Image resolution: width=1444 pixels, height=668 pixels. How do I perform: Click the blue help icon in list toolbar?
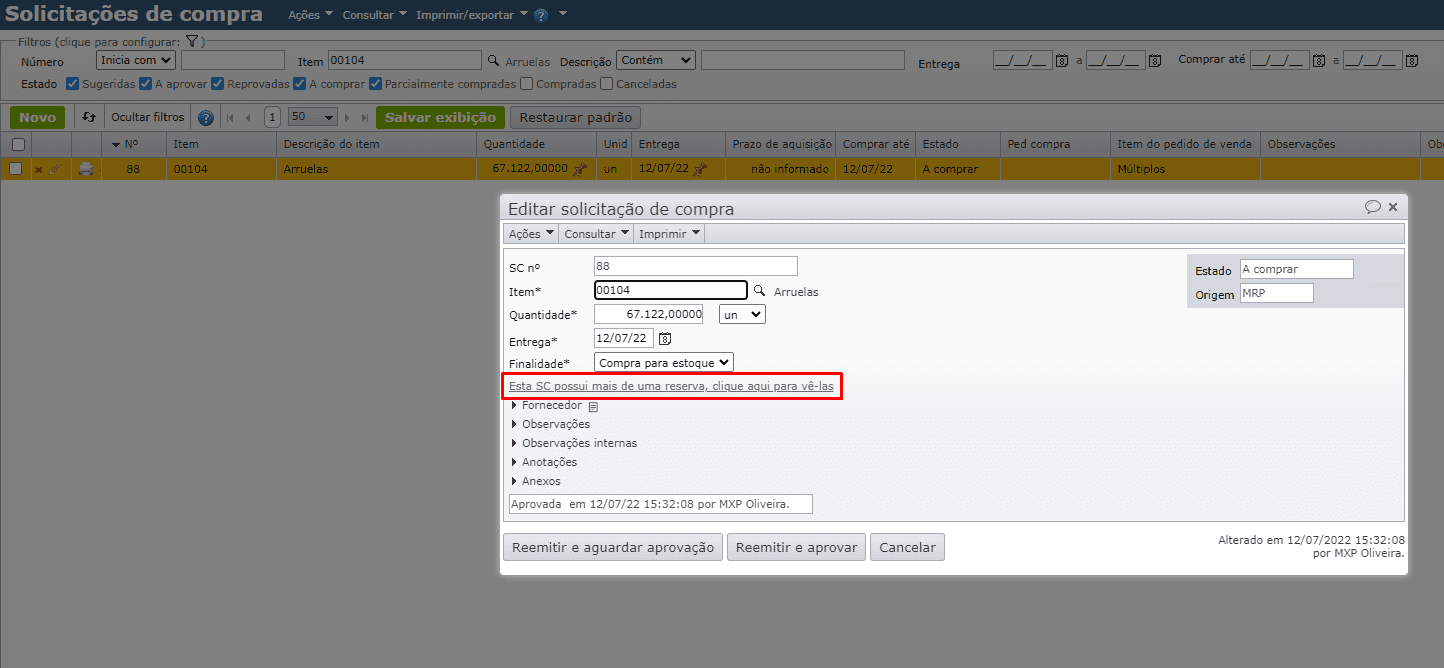click(x=206, y=118)
